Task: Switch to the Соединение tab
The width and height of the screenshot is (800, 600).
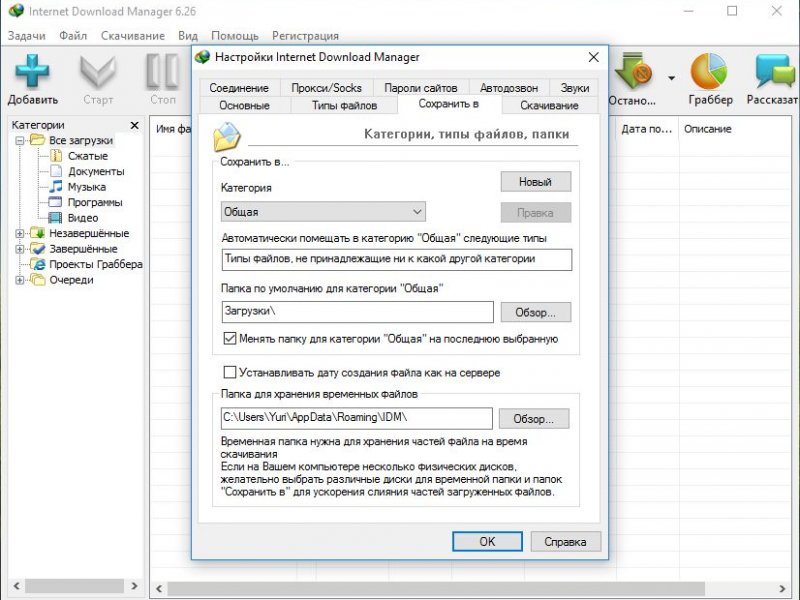Action: [239, 88]
